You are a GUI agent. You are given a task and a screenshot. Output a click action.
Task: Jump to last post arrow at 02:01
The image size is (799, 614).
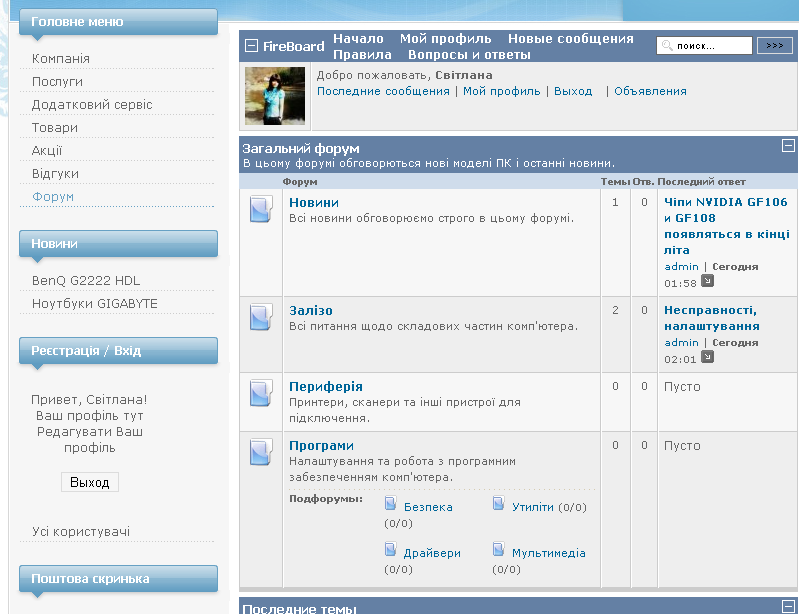(x=707, y=357)
